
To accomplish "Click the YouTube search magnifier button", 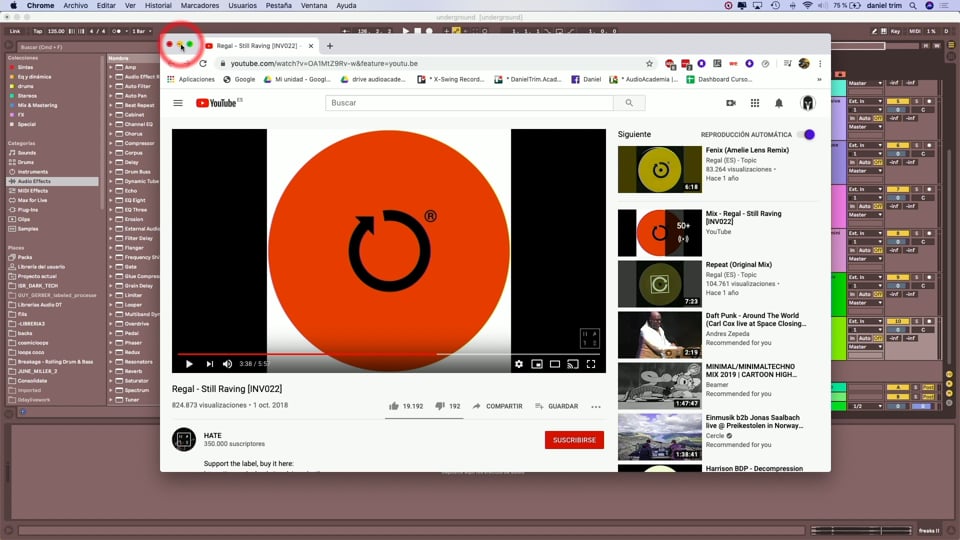I will (629, 103).
